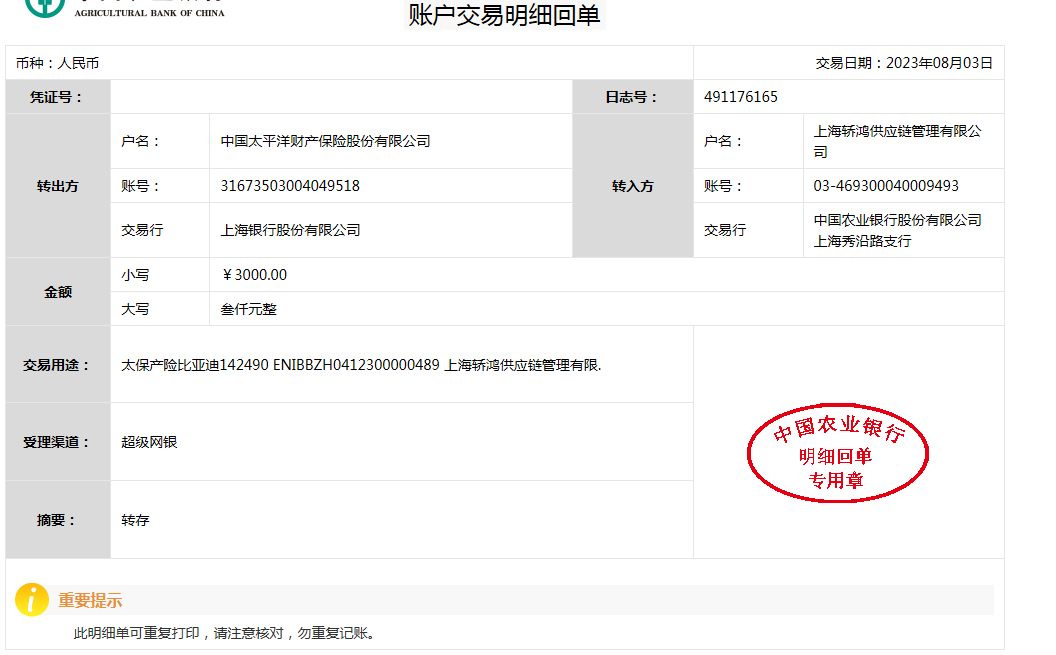1056x655 pixels.
Task: Click the 交易日期 2023年08月03日 text
Action: pyautogui.click(x=904, y=63)
